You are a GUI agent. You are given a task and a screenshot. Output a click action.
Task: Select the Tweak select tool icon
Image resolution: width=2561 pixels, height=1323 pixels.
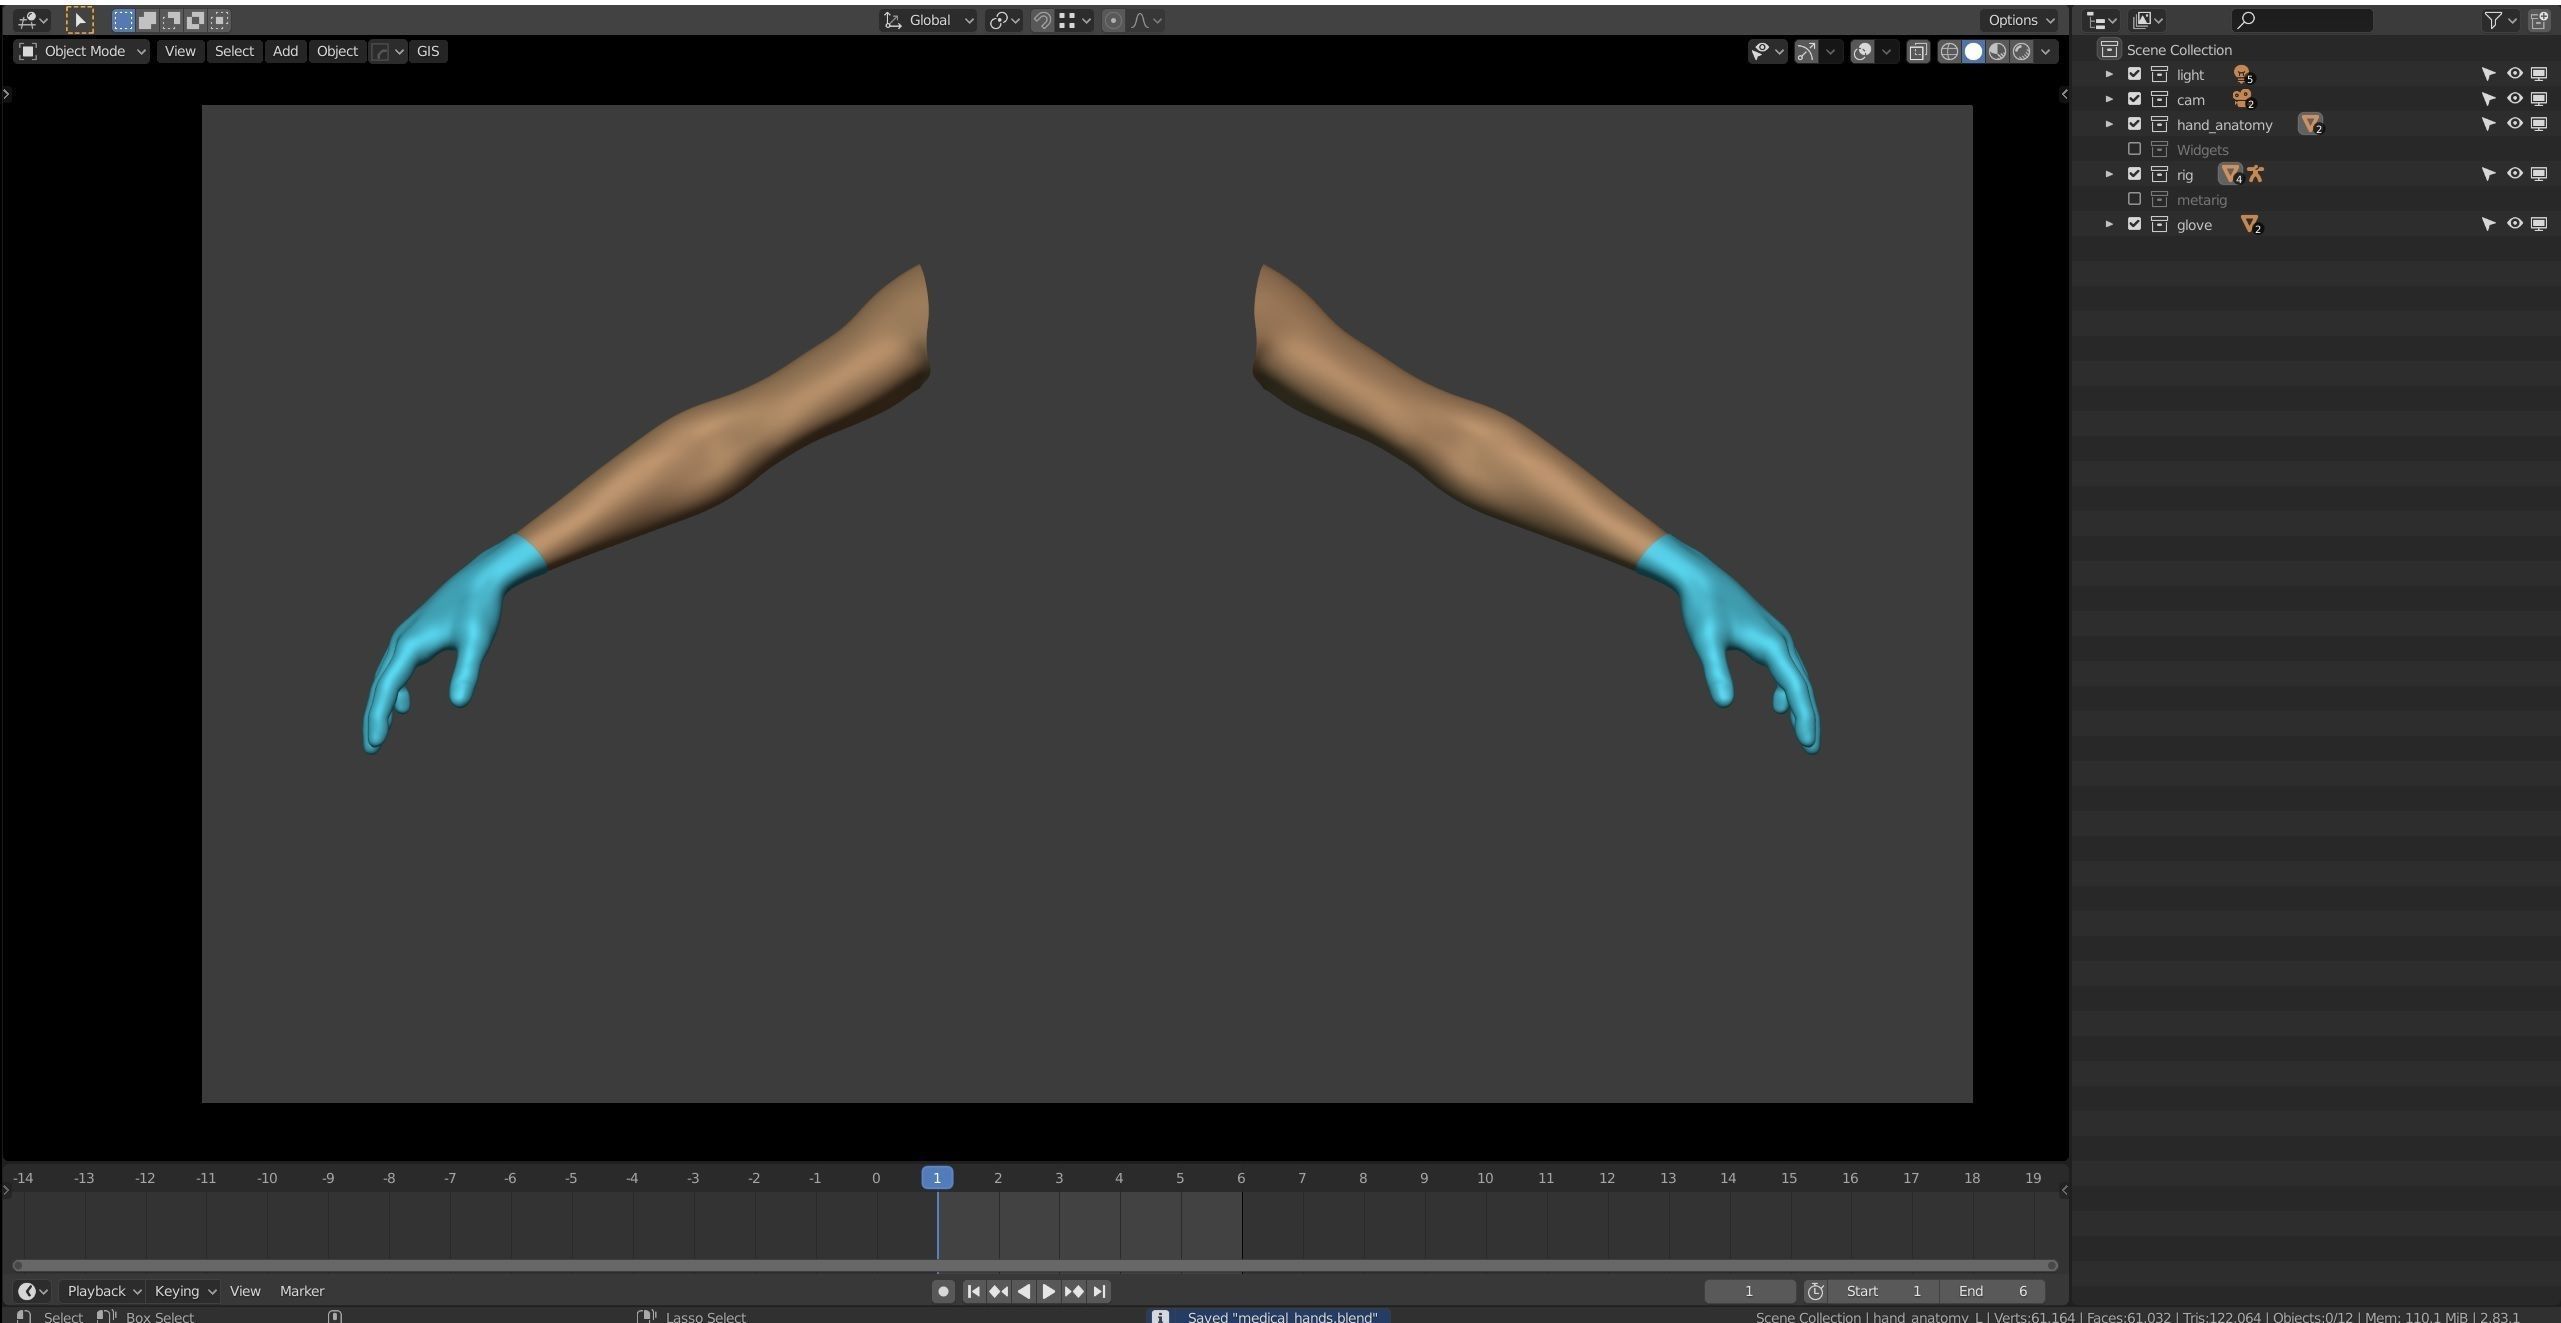point(79,20)
